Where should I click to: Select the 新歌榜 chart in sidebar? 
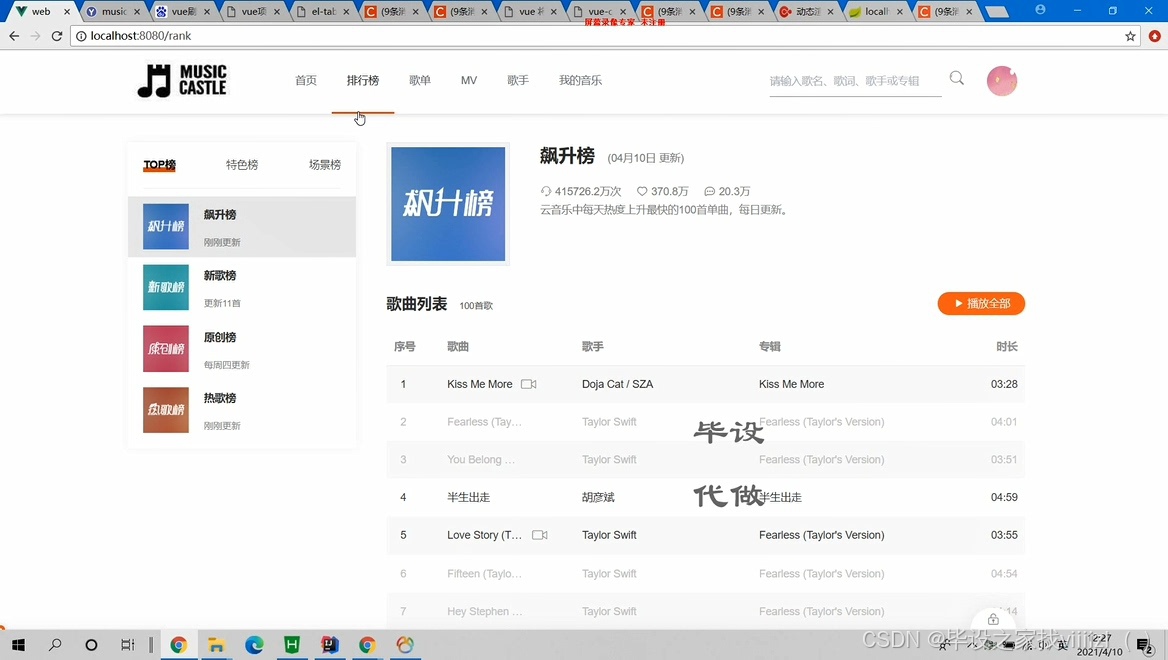tap(242, 288)
